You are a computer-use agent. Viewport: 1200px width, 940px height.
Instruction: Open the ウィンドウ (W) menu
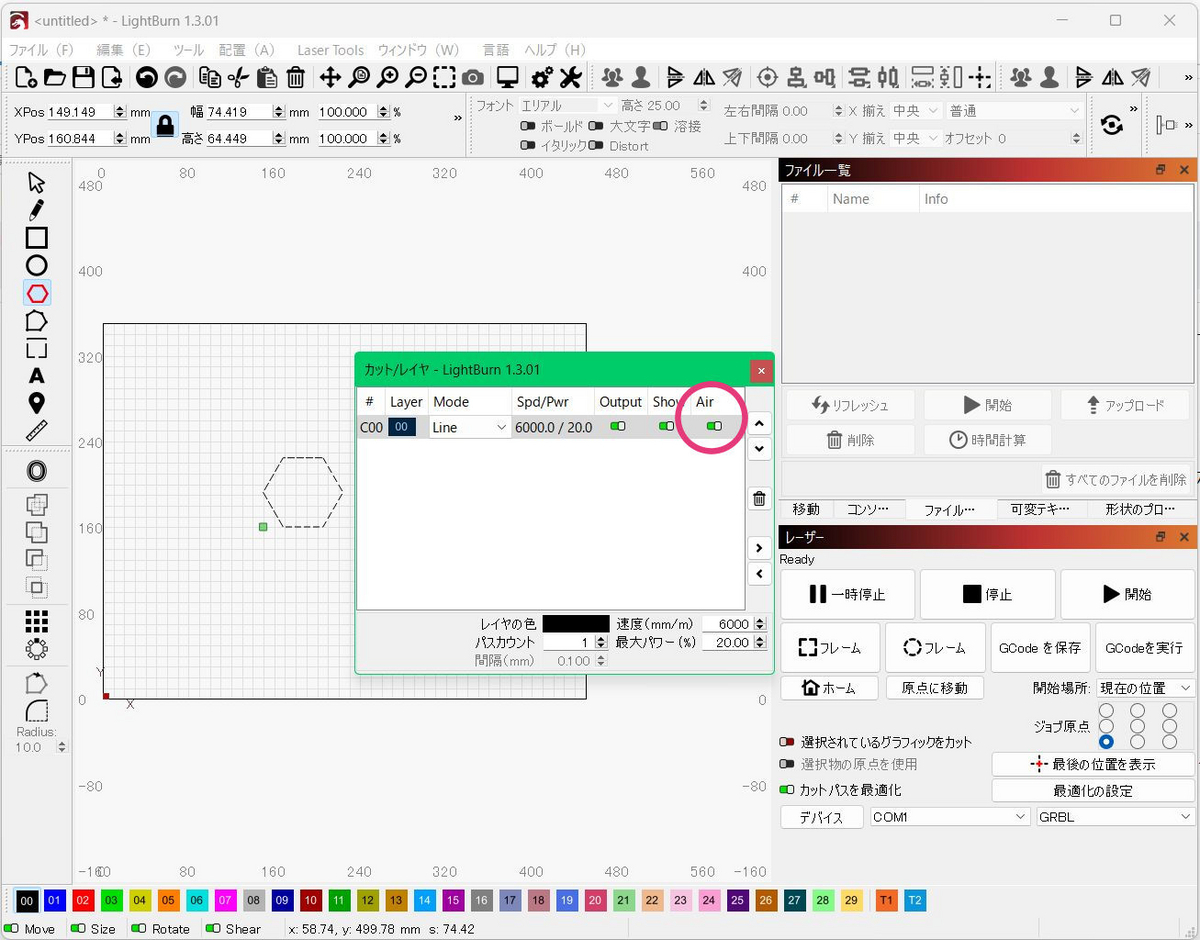(419, 50)
